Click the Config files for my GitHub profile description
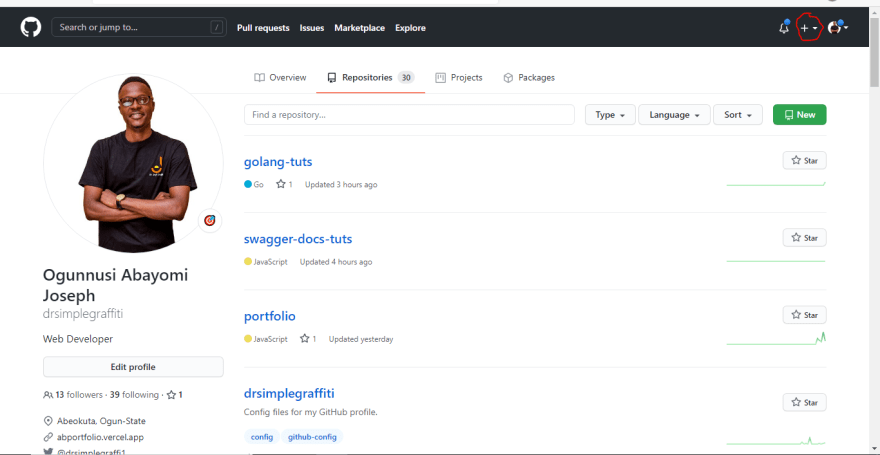880x455 pixels. click(x=310, y=412)
